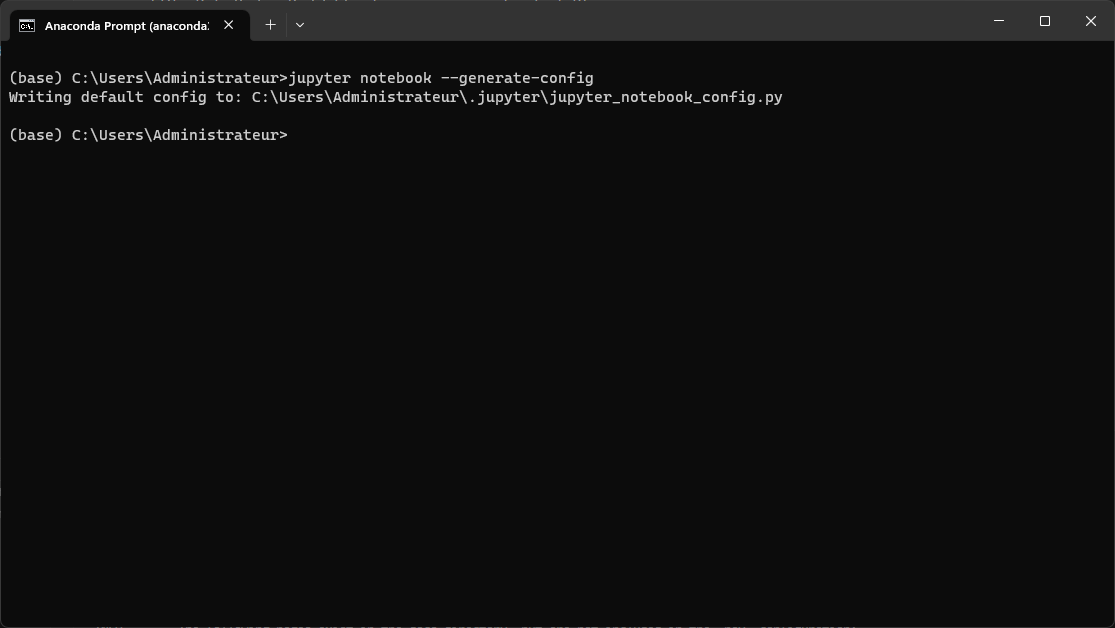Click the current prompt after Administrateur>
The height and width of the screenshot is (628, 1115).
293,135
